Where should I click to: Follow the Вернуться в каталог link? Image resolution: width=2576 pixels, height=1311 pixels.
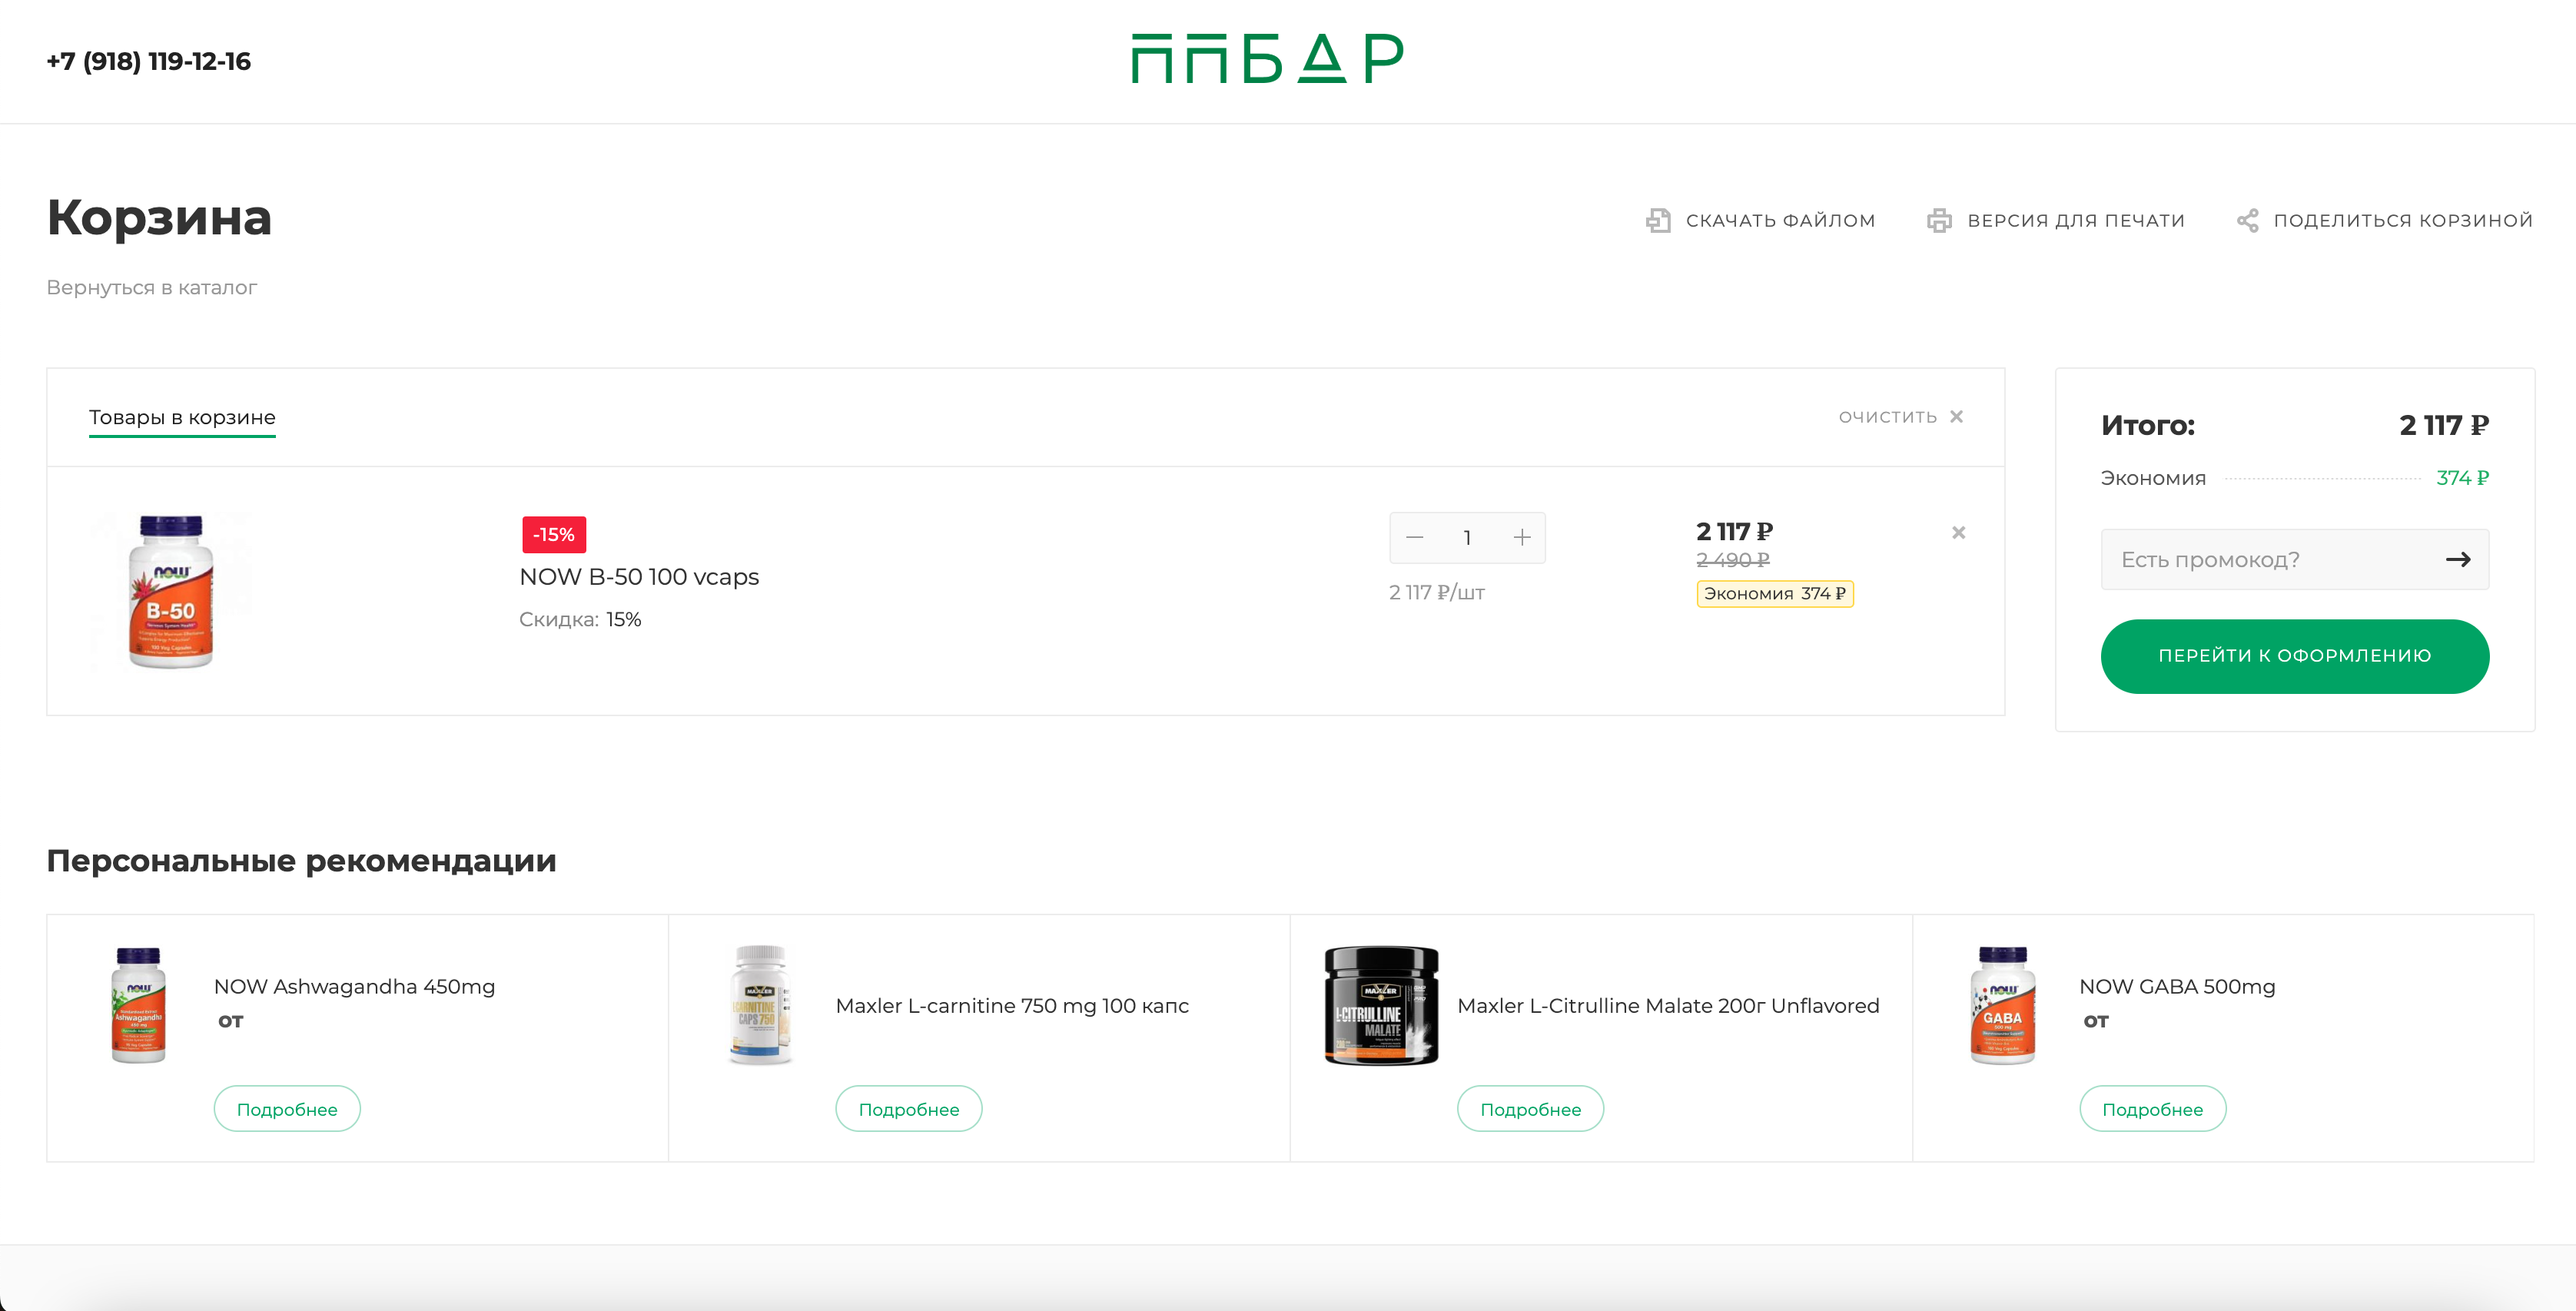pos(152,287)
